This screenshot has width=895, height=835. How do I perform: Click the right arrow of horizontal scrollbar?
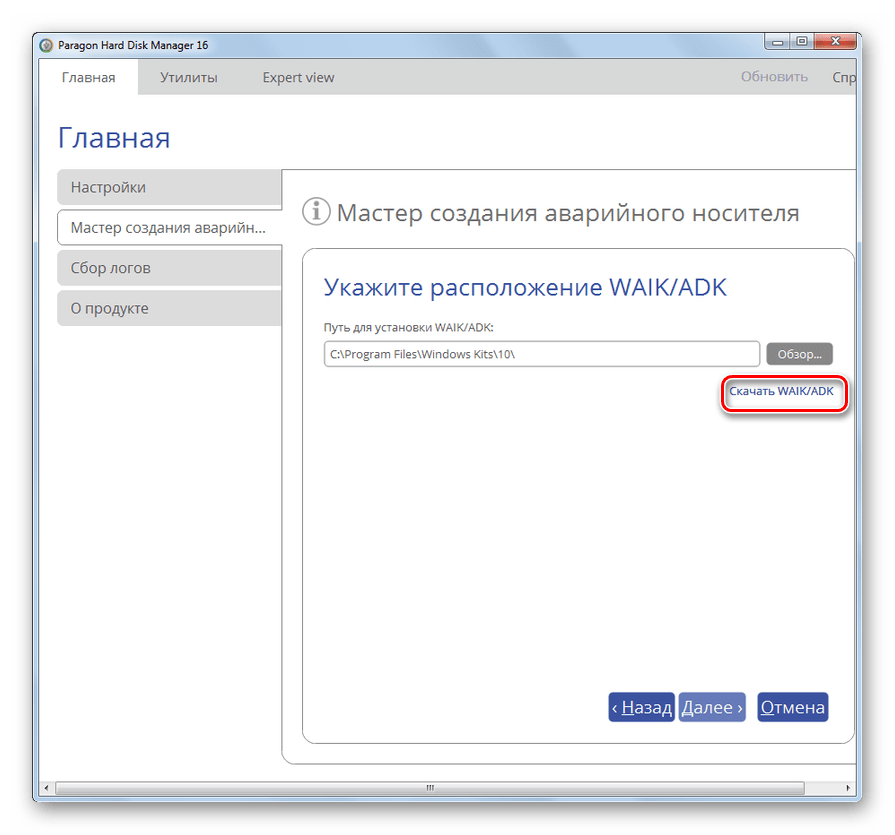pyautogui.click(x=848, y=788)
